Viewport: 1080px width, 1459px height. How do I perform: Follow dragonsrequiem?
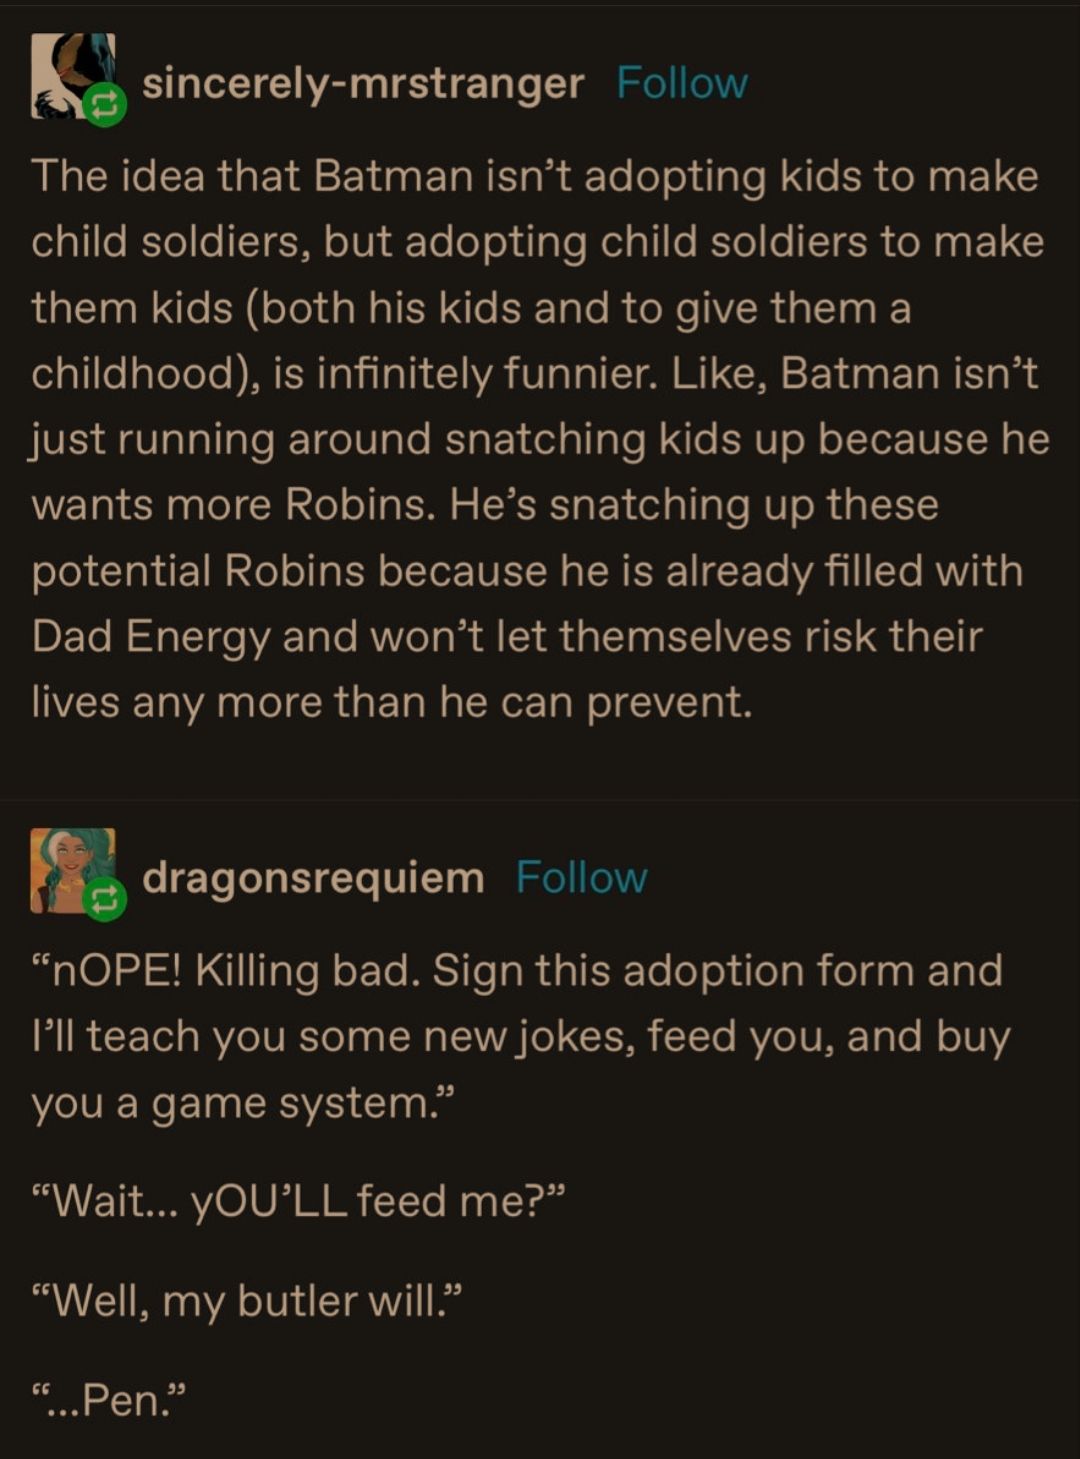coord(581,878)
